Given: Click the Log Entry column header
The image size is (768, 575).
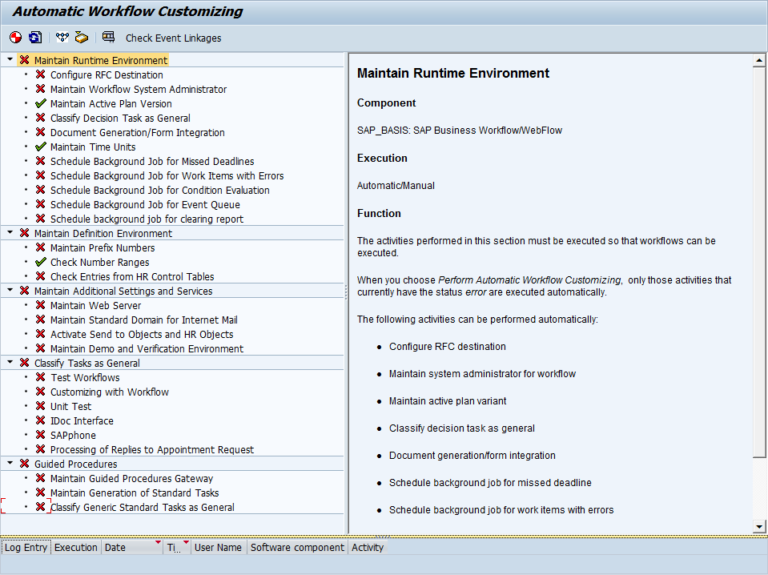Looking at the screenshot, I should [25, 548].
